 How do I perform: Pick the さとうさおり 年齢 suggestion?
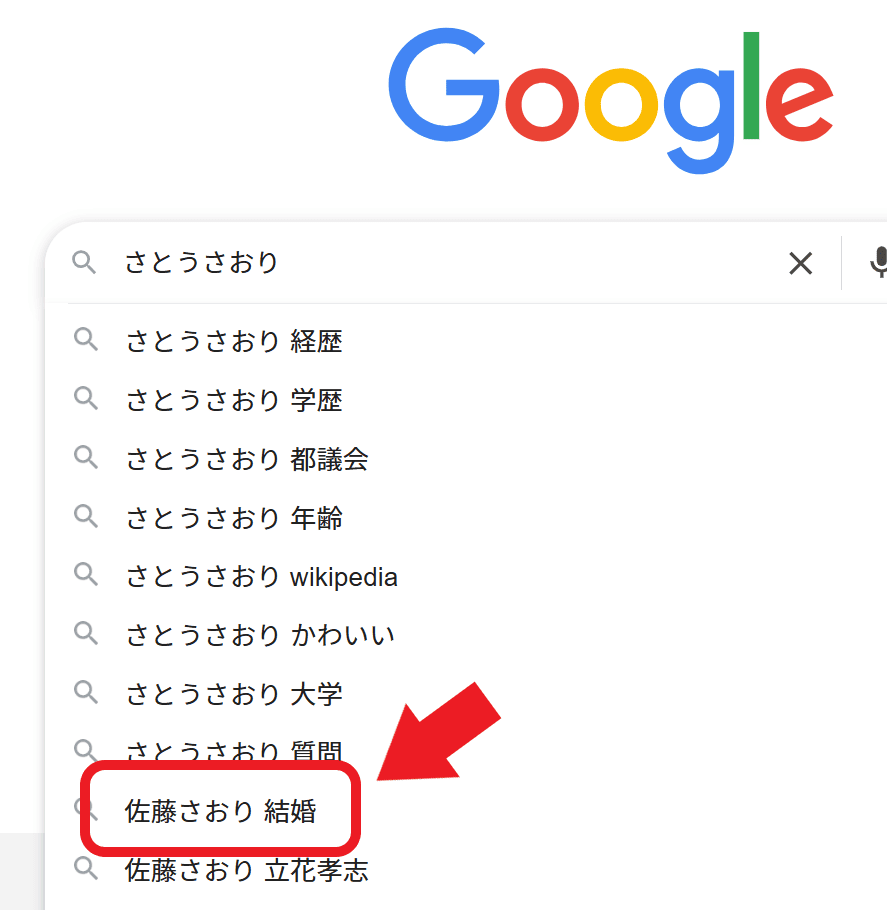234,518
